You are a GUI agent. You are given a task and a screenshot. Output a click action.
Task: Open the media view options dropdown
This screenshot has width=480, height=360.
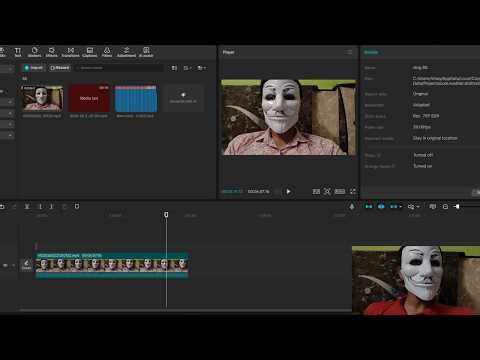point(187,68)
